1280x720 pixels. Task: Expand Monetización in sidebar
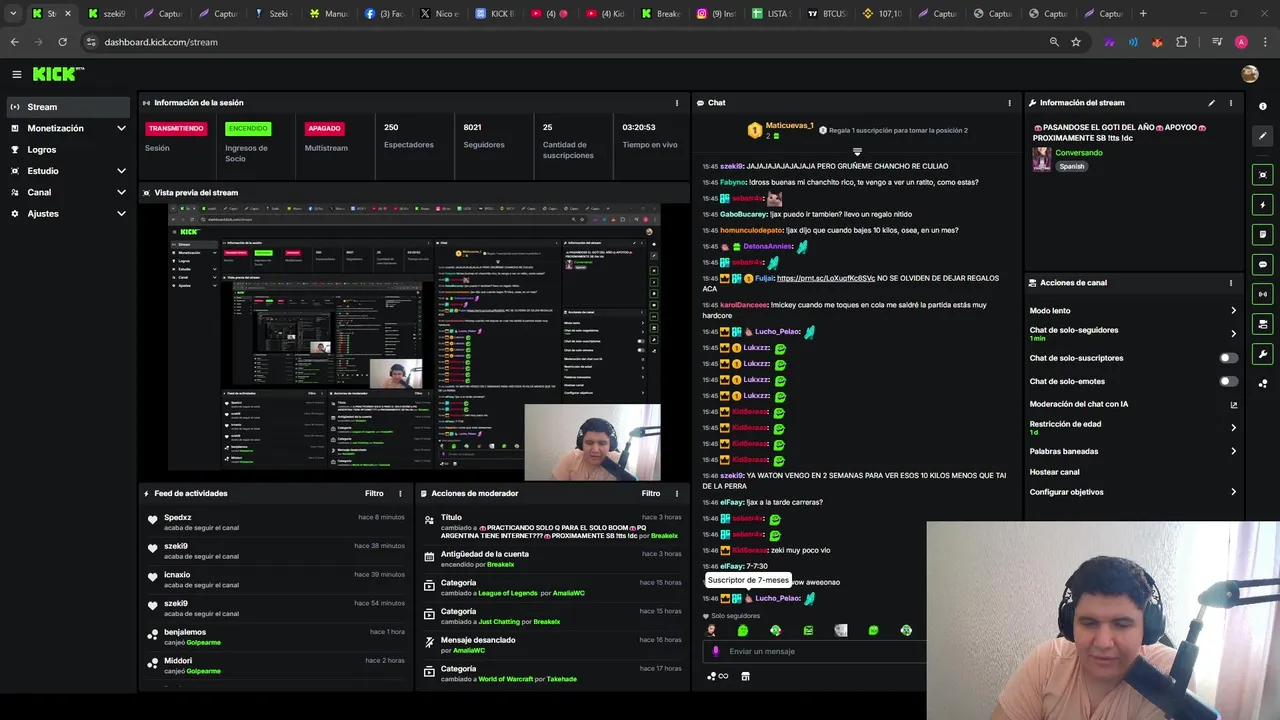(121, 128)
